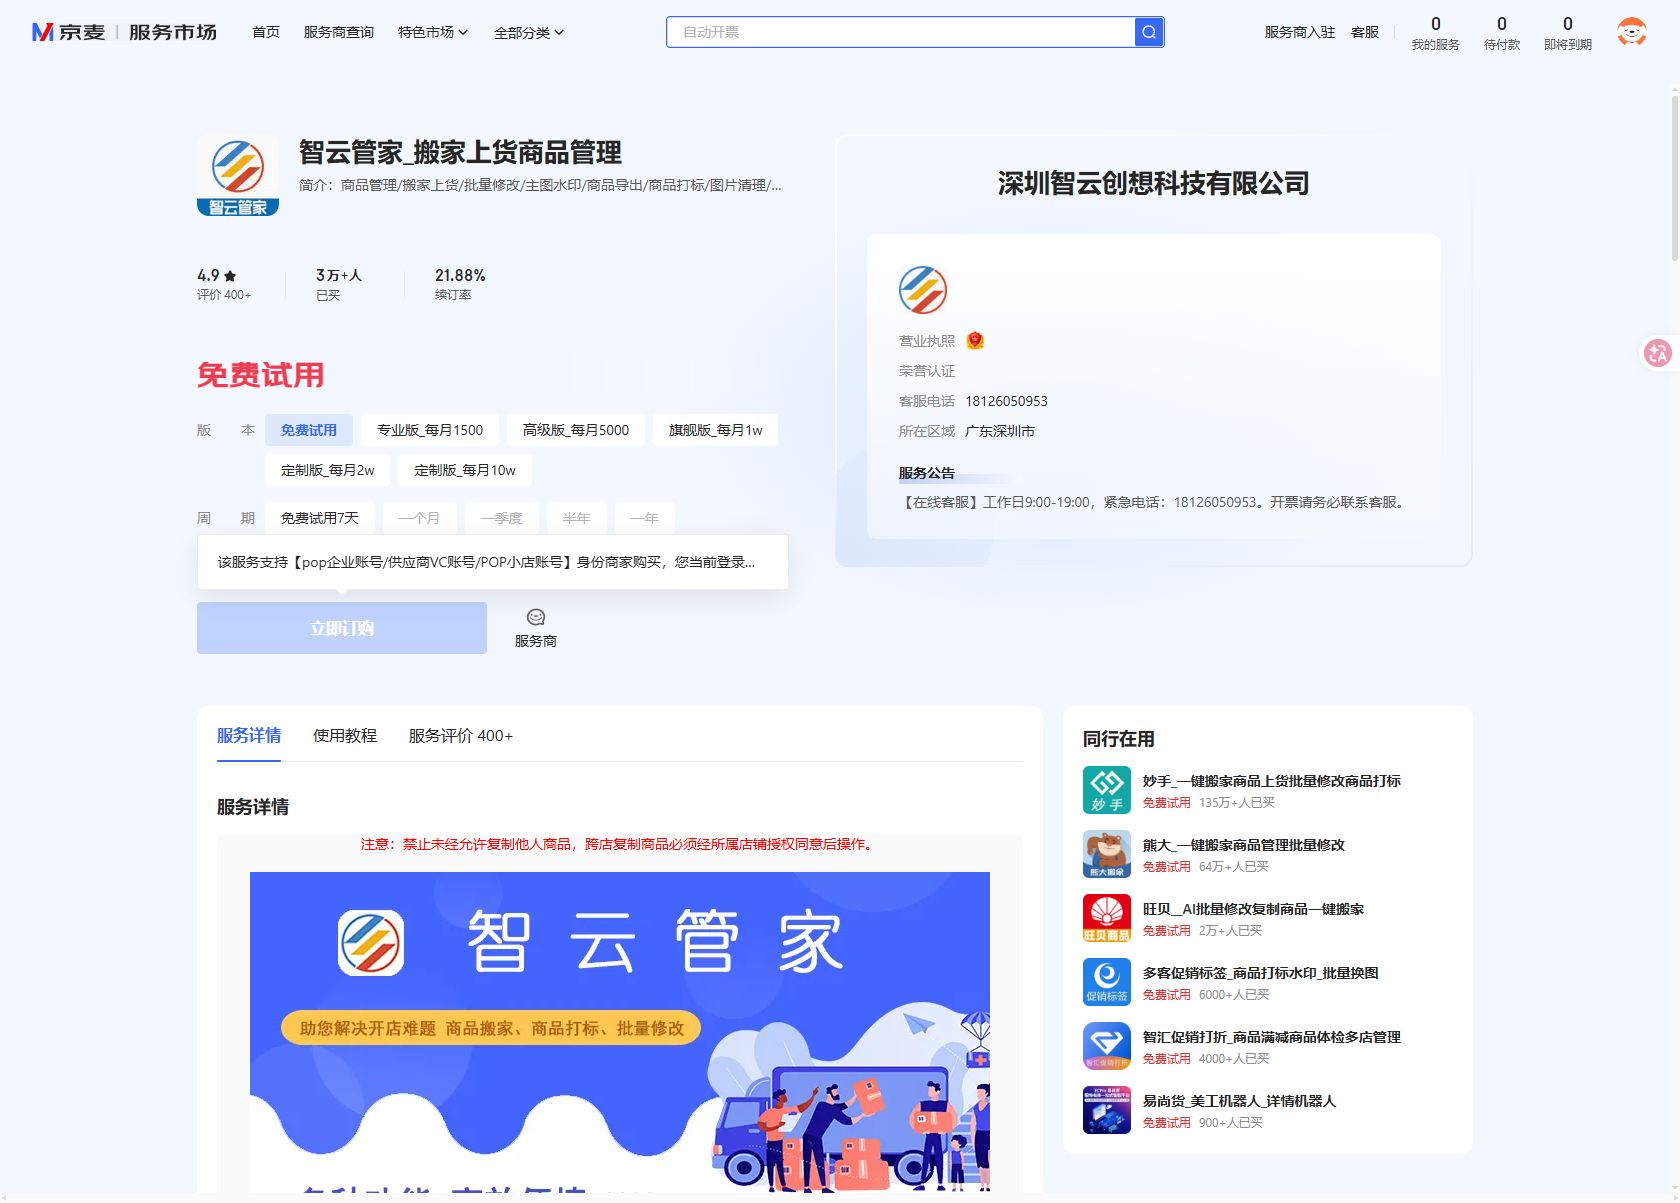The height and width of the screenshot is (1203, 1680).
Task: Open 客服 link in header
Action: [x=1365, y=32]
